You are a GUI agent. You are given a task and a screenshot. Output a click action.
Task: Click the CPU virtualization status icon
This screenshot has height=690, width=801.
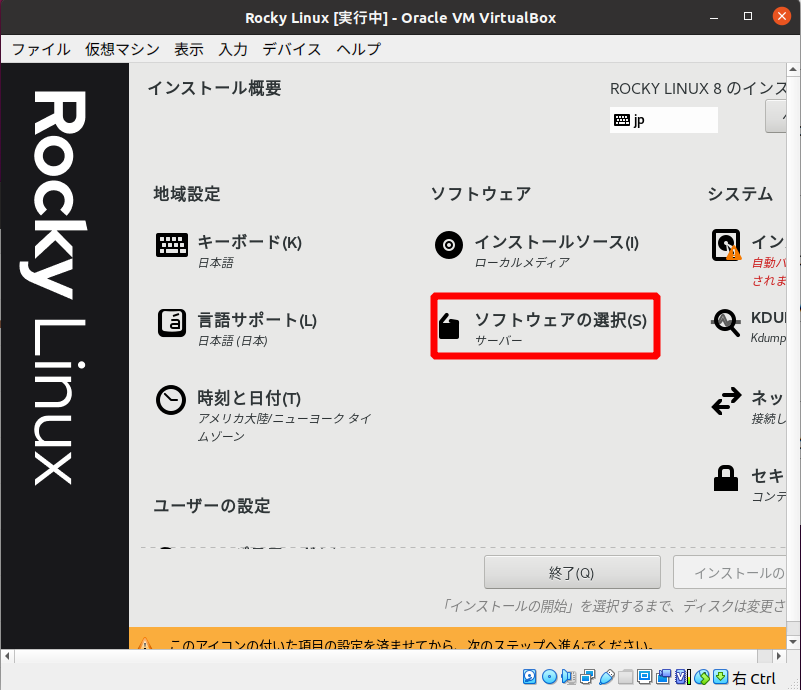[683, 677]
